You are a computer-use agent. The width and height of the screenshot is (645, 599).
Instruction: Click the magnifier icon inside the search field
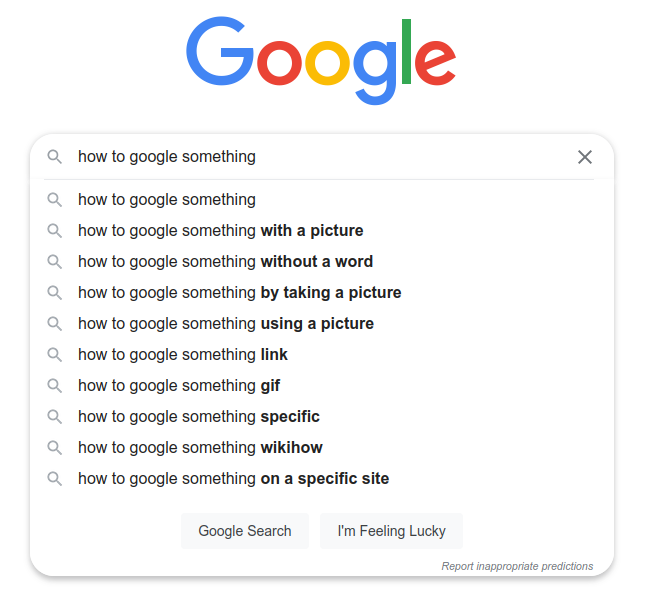coord(54,157)
